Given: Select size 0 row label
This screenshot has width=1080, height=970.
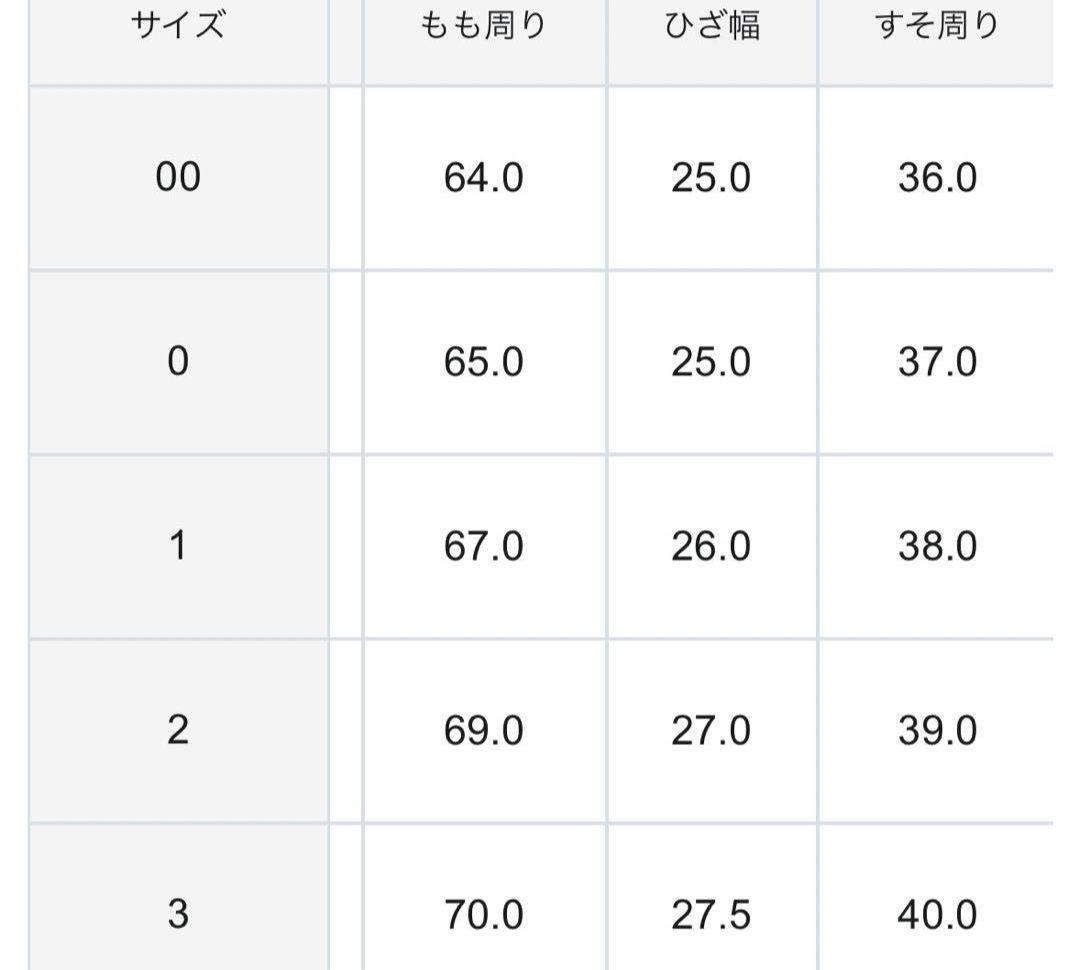Looking at the screenshot, I should click(x=178, y=362).
